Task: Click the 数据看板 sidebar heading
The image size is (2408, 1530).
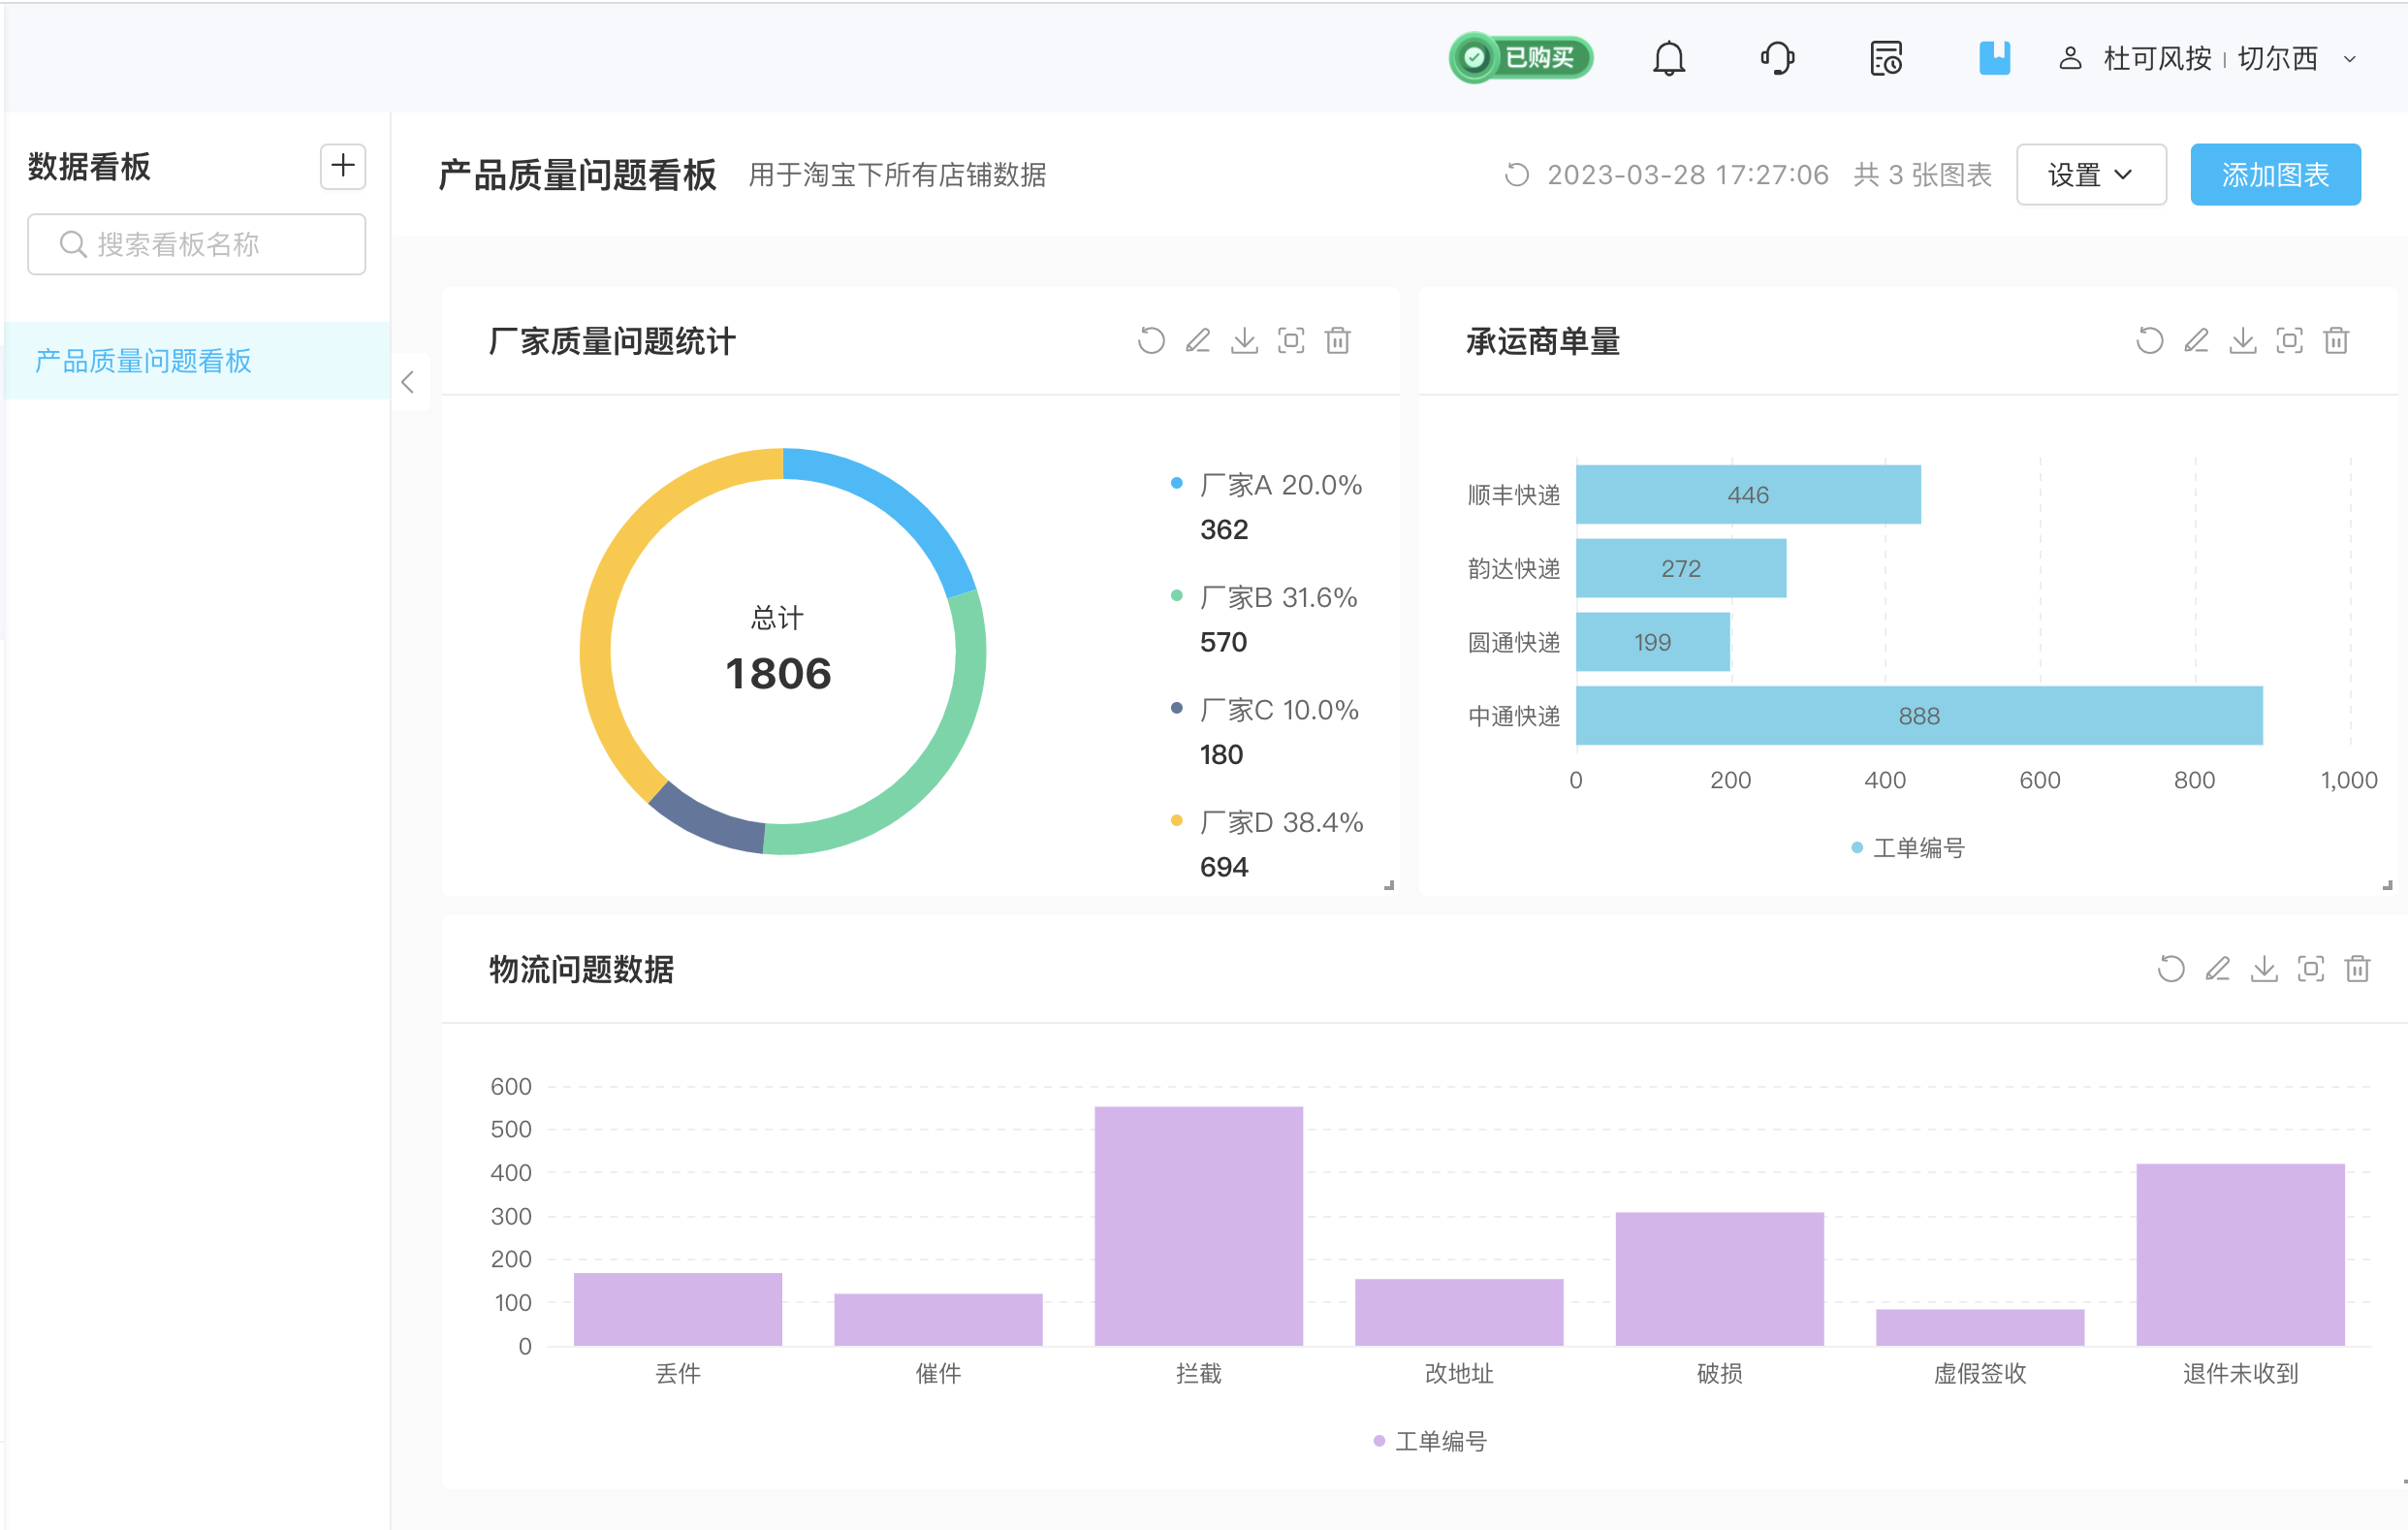Action: click(x=89, y=166)
